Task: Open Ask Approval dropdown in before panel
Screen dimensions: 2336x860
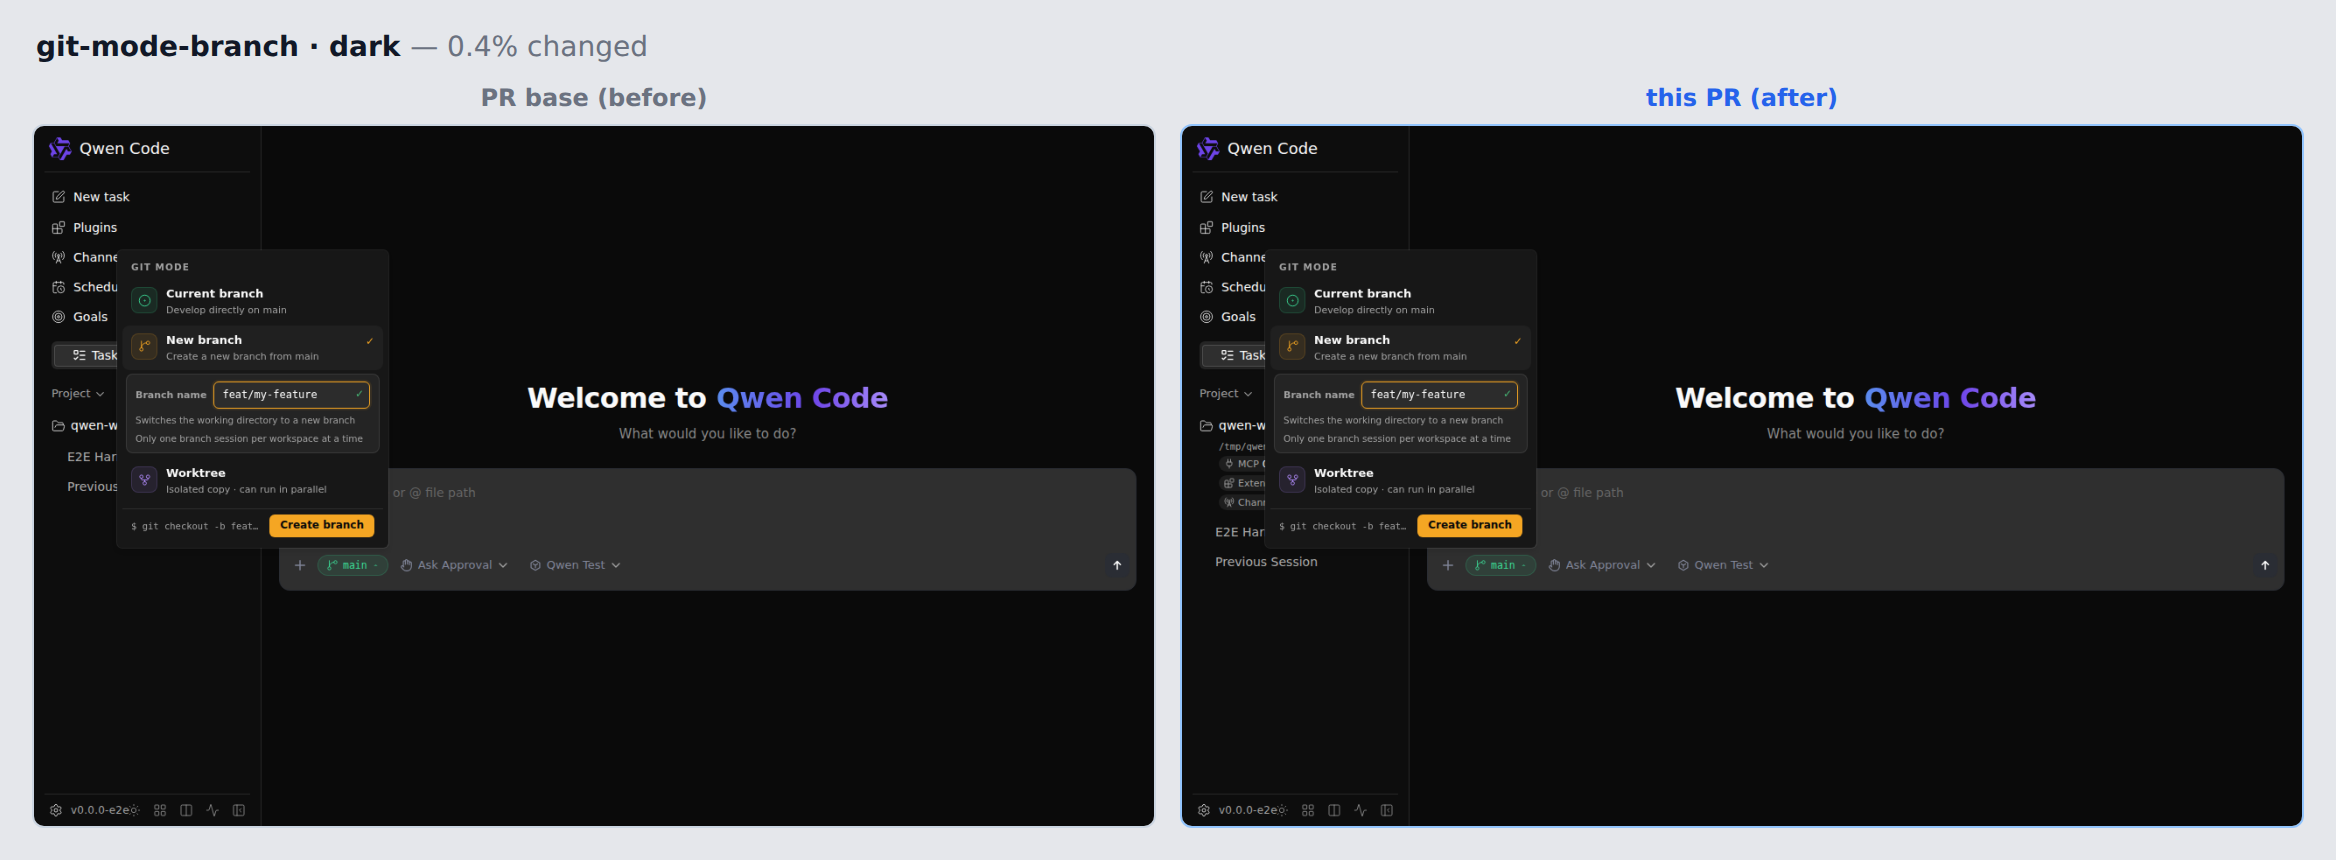Action: pyautogui.click(x=454, y=565)
